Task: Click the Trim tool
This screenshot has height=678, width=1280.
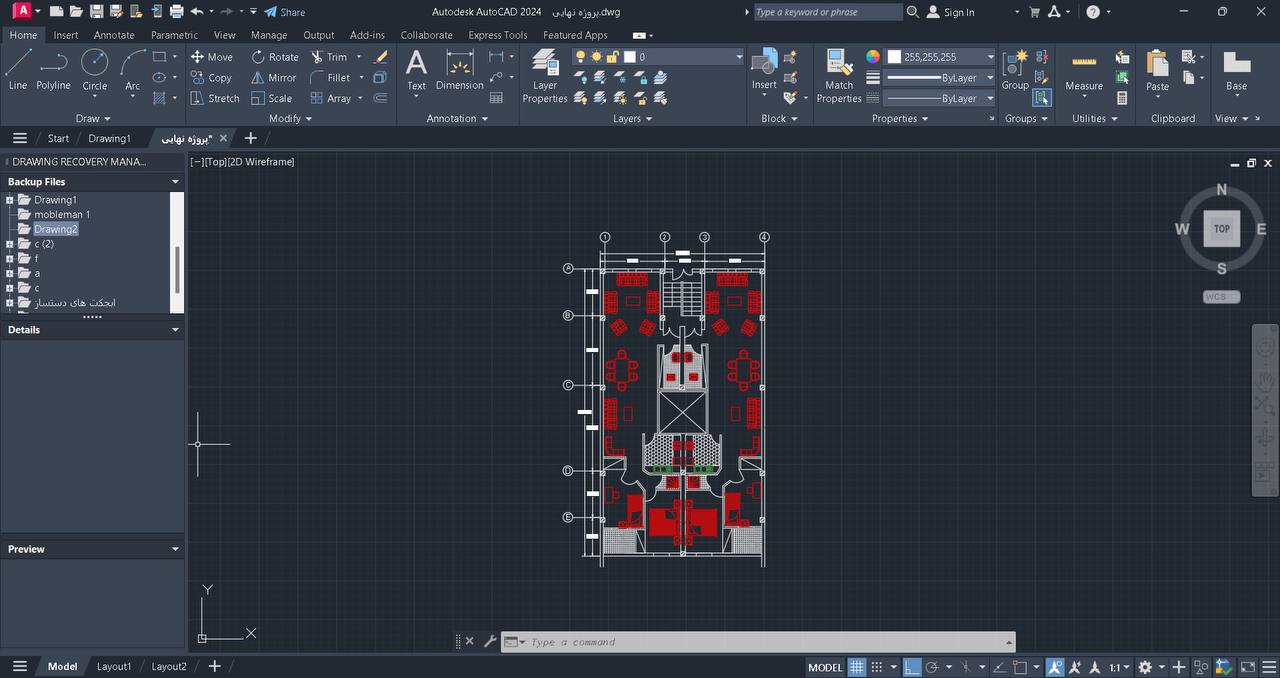Action: point(329,57)
